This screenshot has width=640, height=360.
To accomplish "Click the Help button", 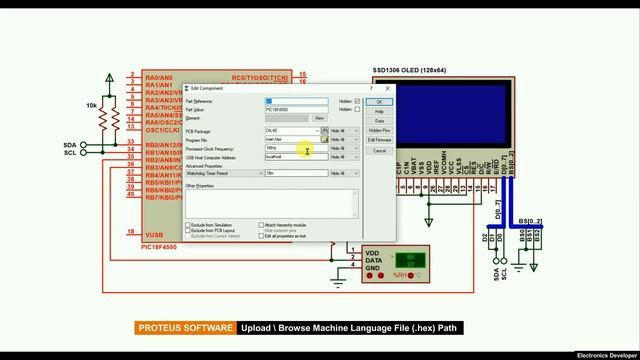I will point(379,111).
